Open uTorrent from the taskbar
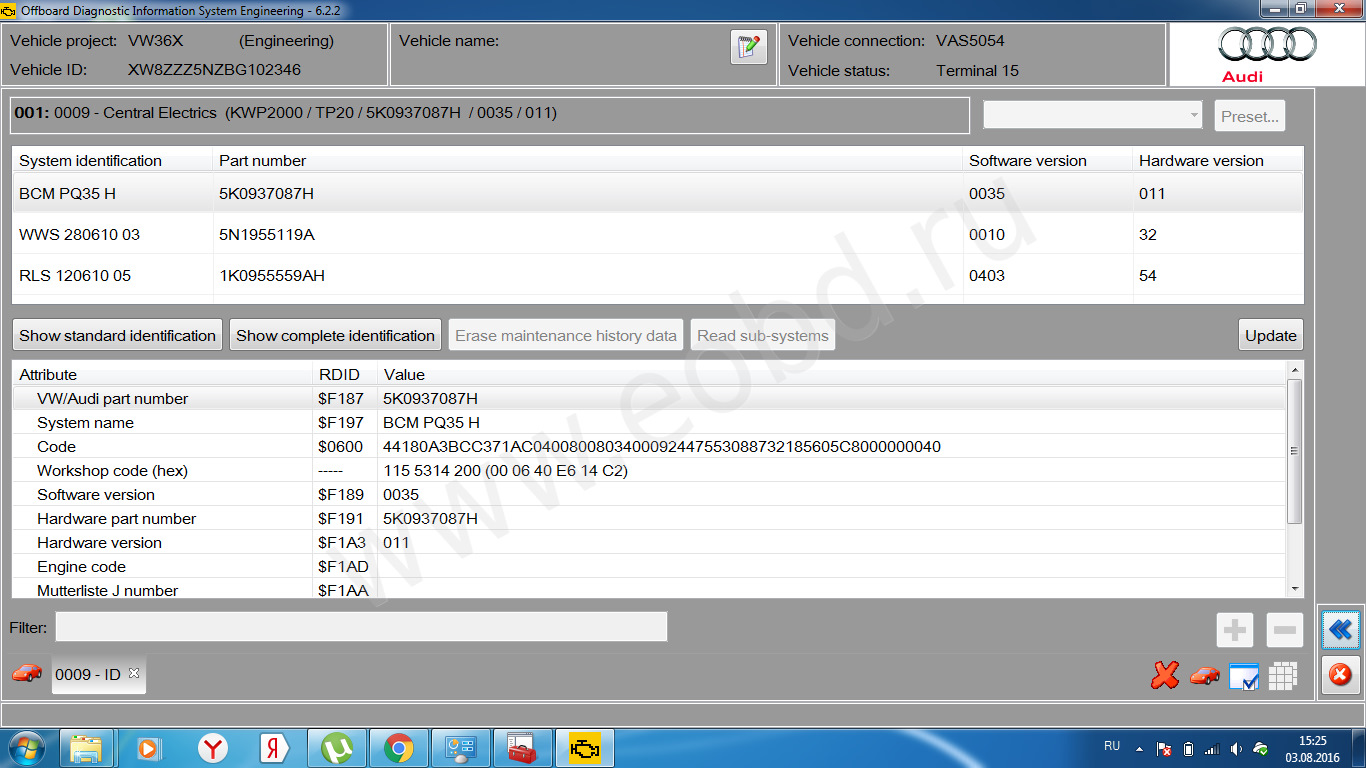This screenshot has width=1366, height=768. (x=336, y=748)
